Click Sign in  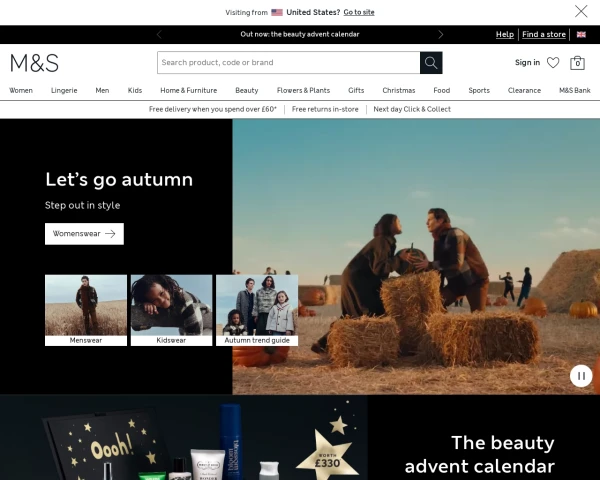[527, 62]
